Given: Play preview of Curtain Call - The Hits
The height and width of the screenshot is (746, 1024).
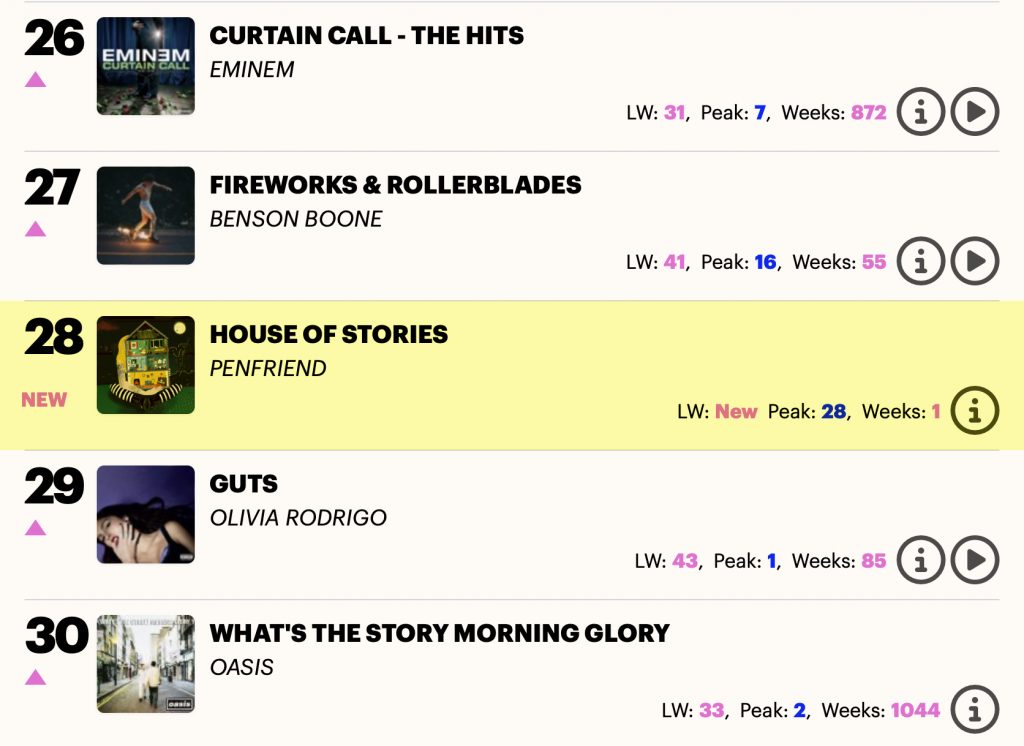Looking at the screenshot, I should click(x=975, y=112).
